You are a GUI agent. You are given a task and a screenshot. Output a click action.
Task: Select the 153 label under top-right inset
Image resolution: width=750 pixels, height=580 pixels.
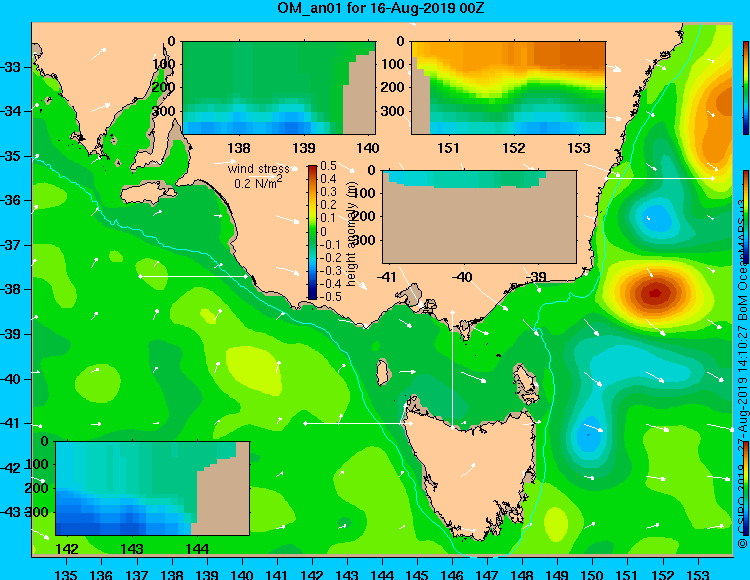click(x=579, y=148)
